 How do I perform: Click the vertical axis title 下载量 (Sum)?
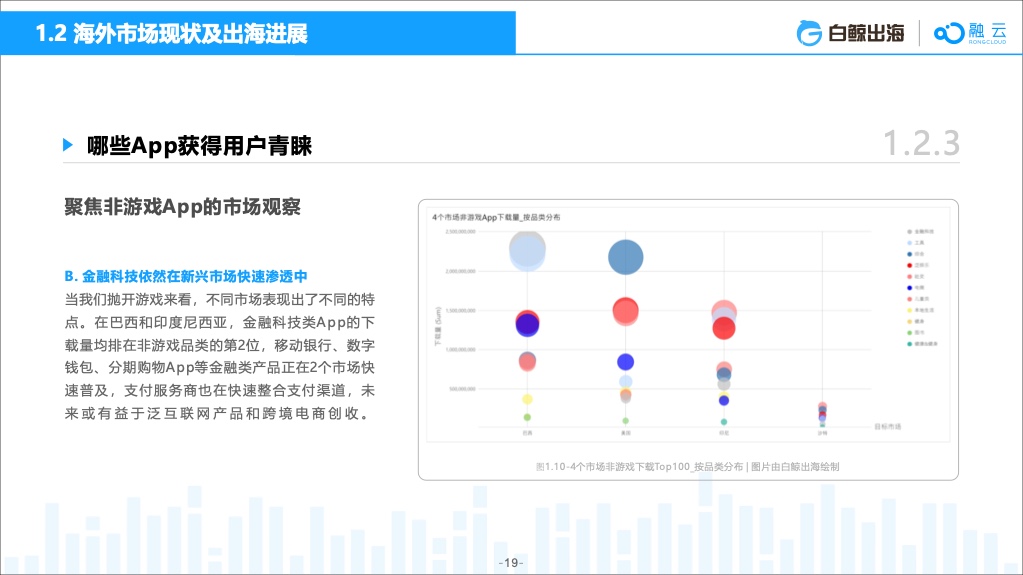pos(438,326)
